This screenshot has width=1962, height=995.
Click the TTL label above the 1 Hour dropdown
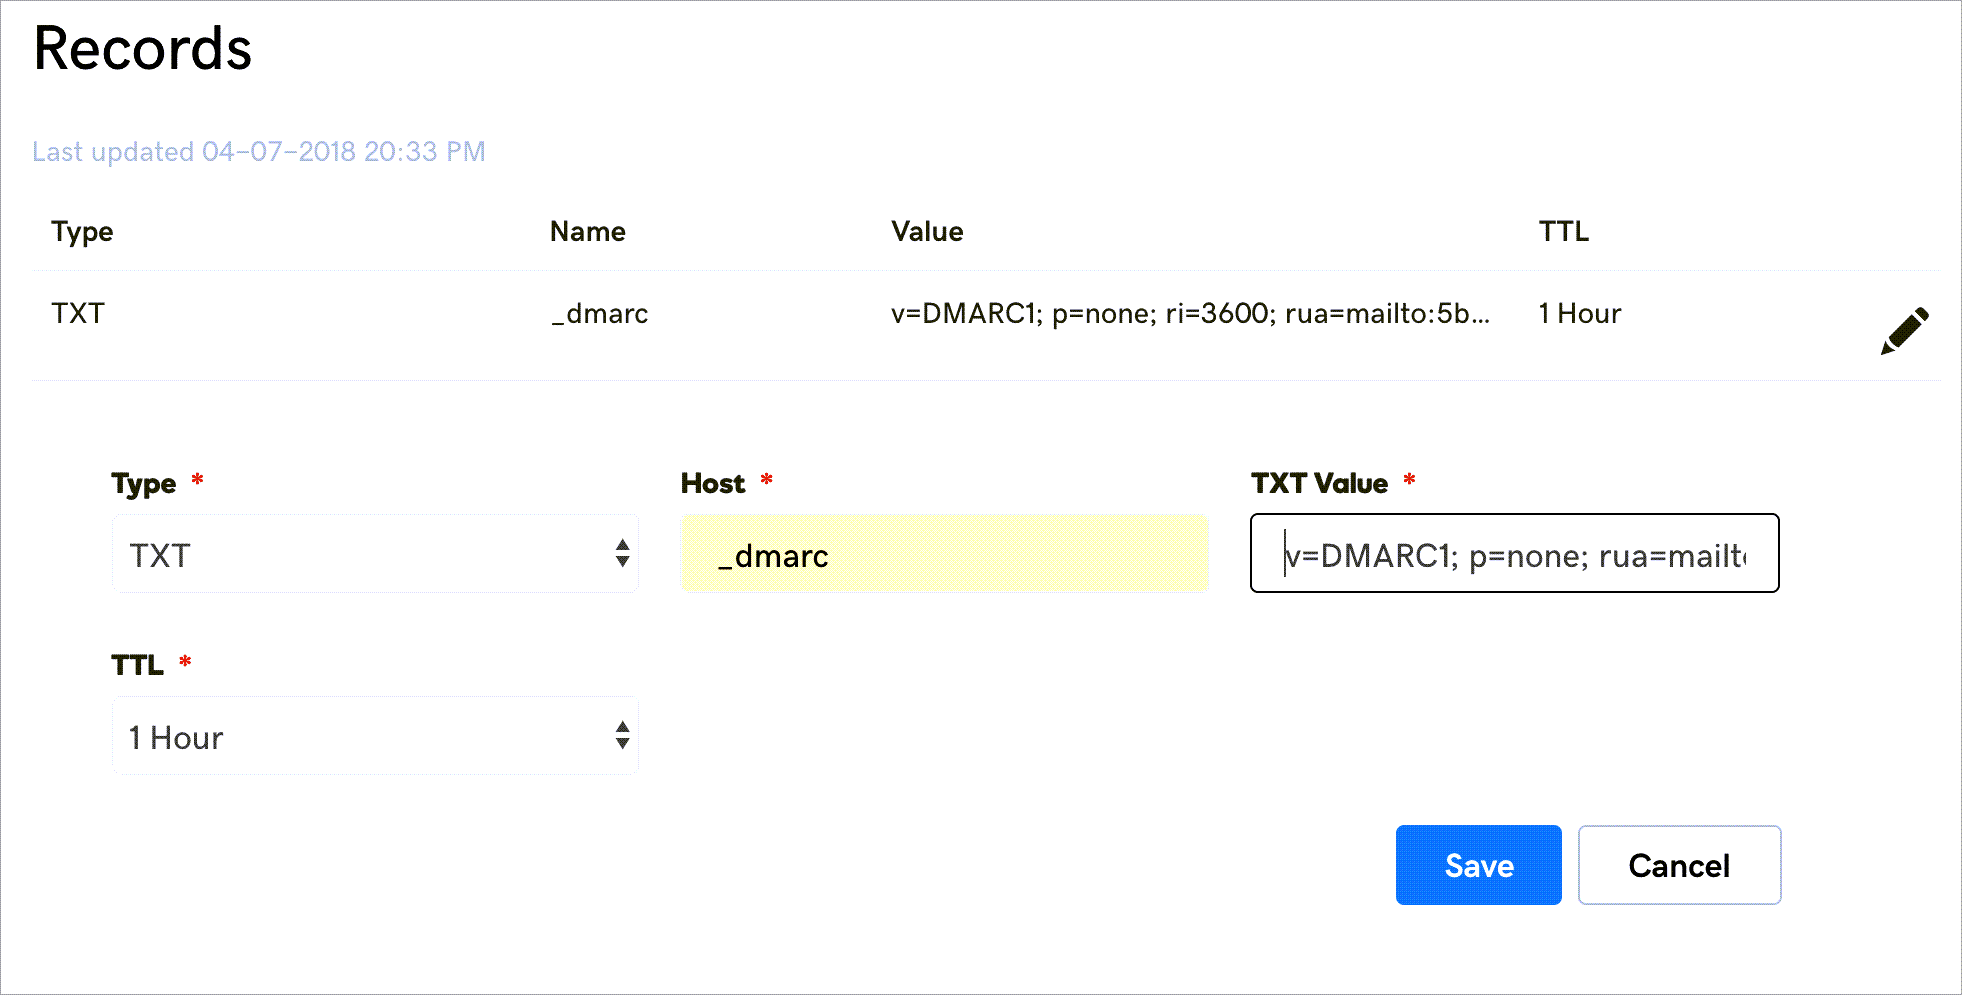[137, 666]
